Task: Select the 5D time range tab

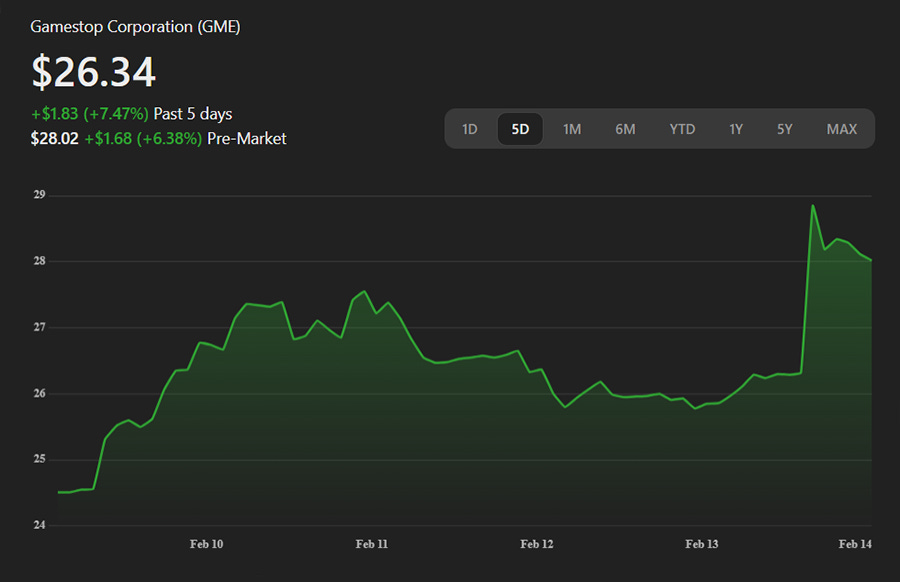Action: click(520, 129)
